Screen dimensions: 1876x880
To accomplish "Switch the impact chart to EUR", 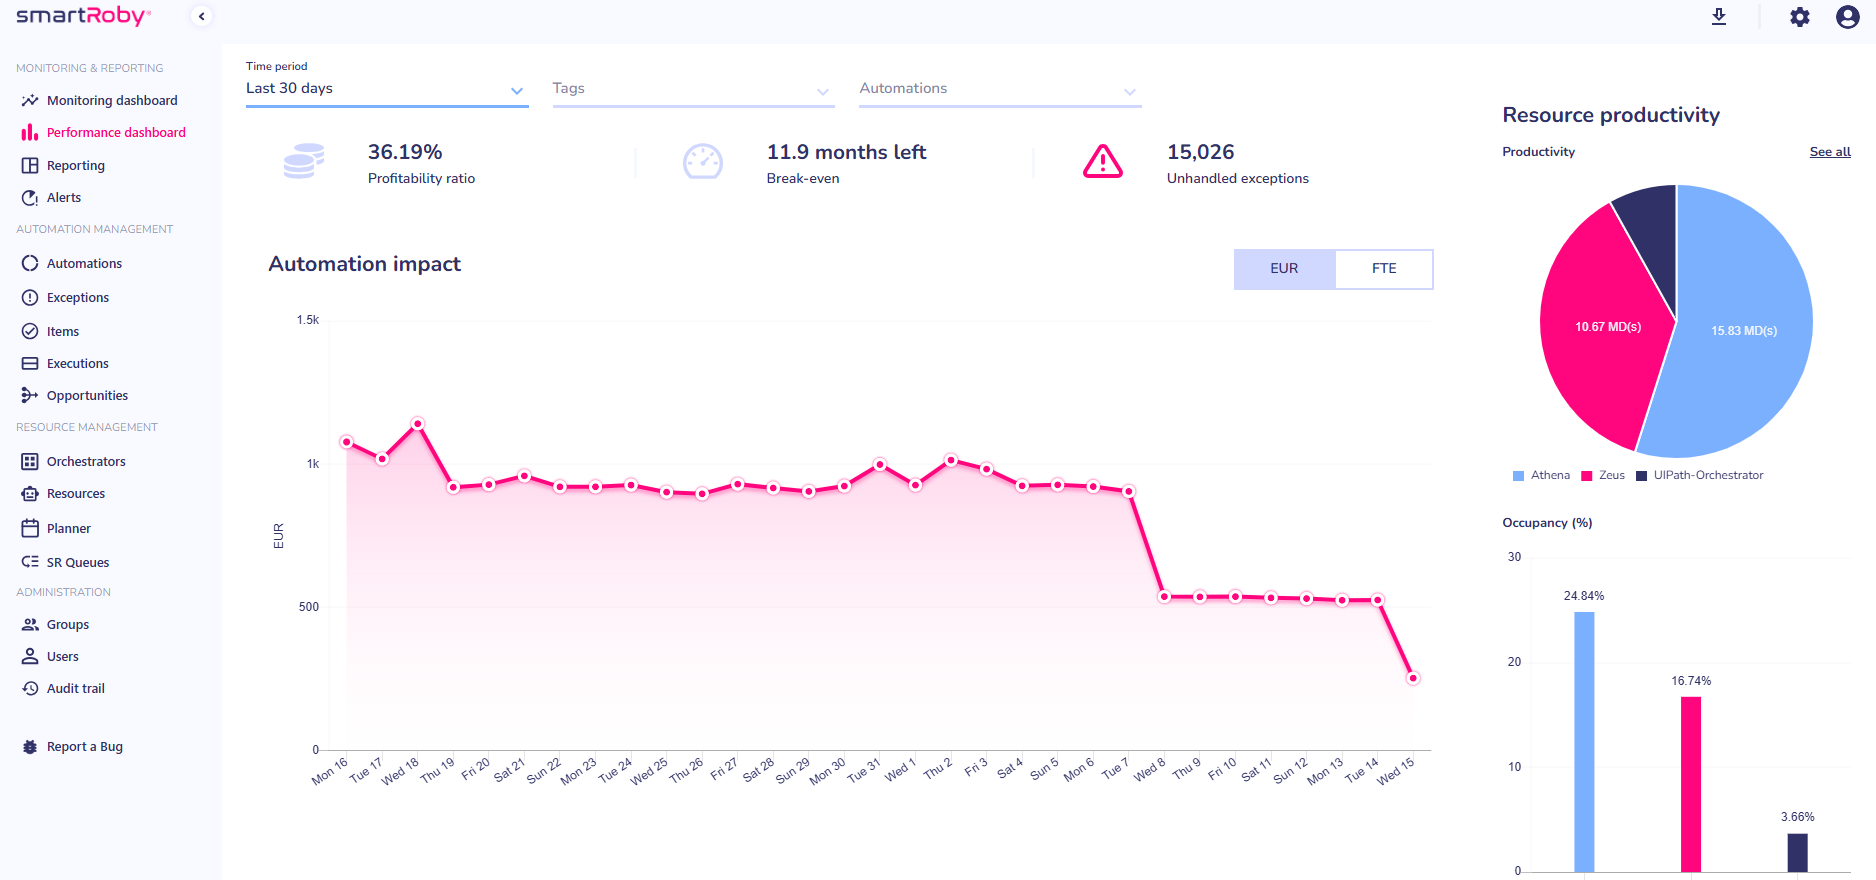I will (1284, 269).
